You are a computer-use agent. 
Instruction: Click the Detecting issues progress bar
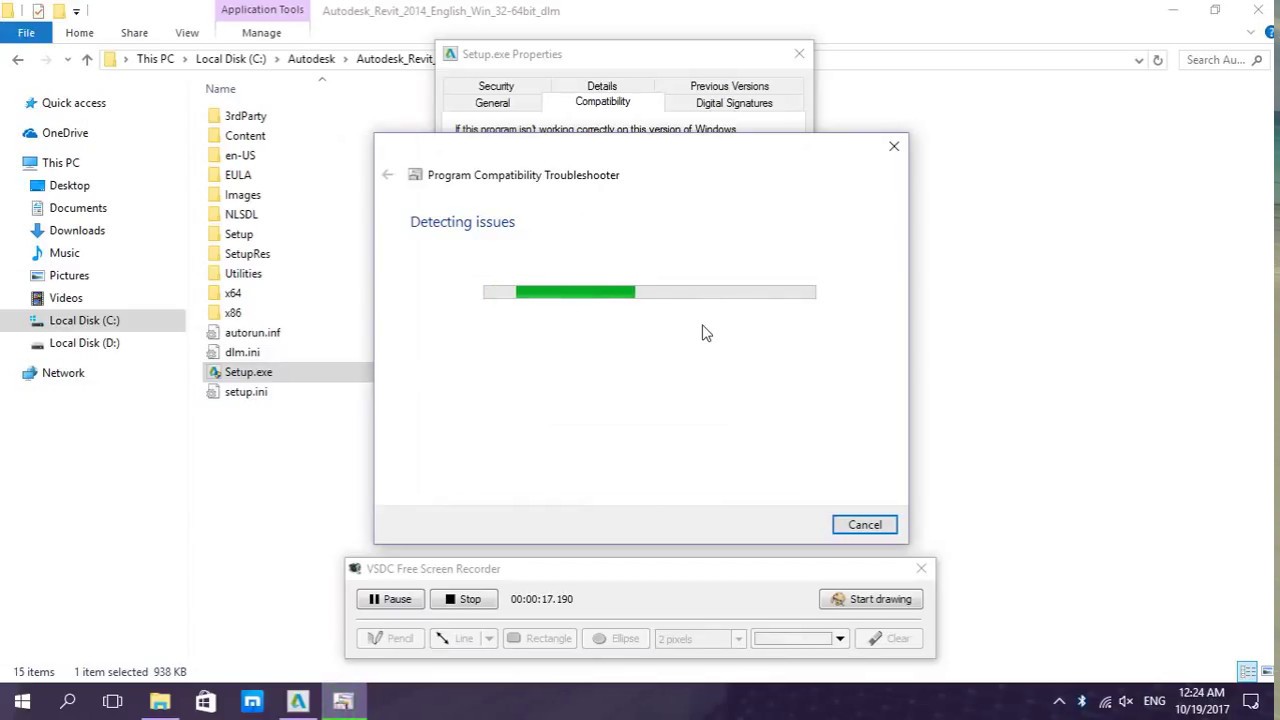click(x=649, y=292)
